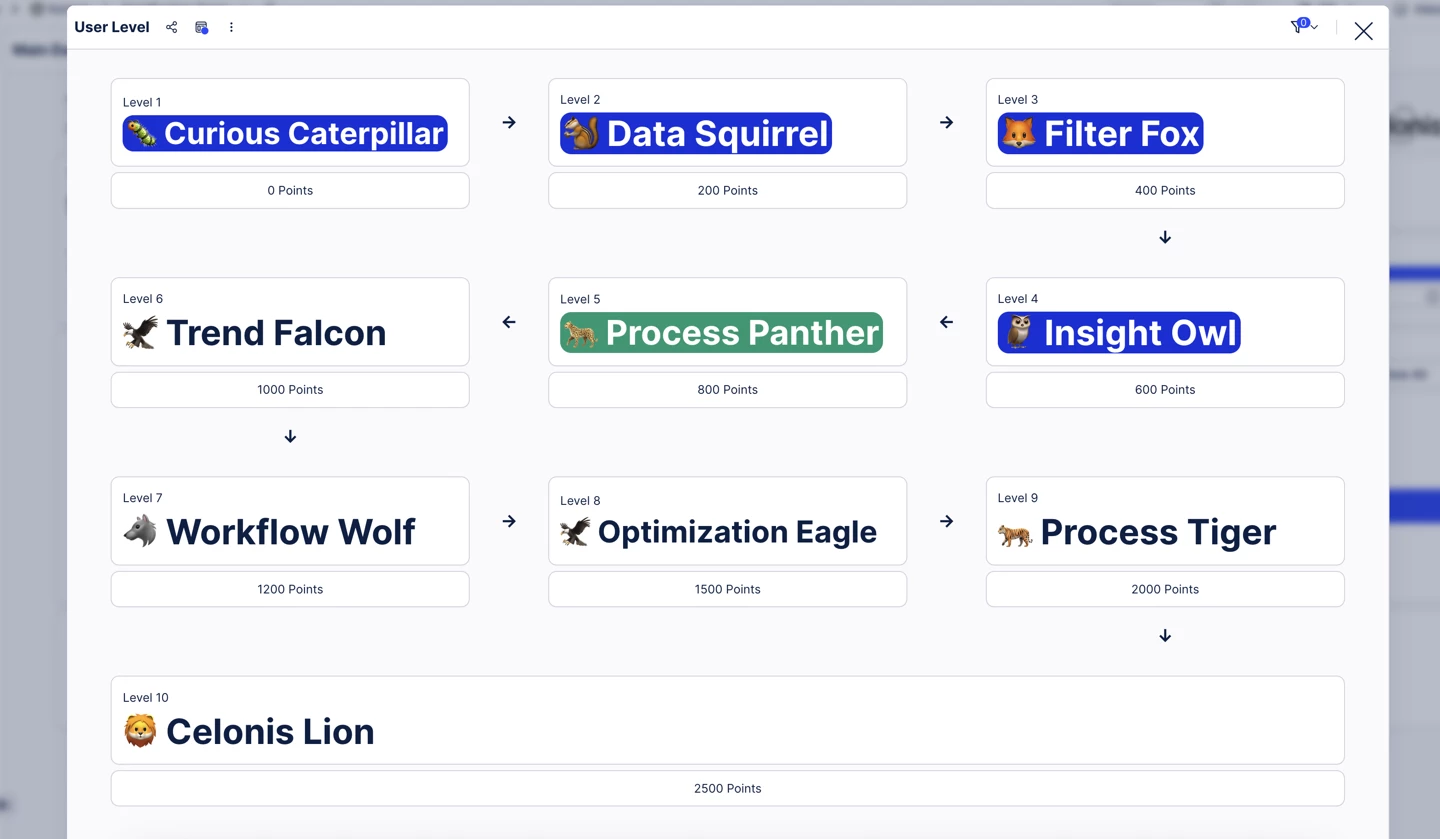
Task: Close the User Level dialog
Action: pyautogui.click(x=1363, y=31)
